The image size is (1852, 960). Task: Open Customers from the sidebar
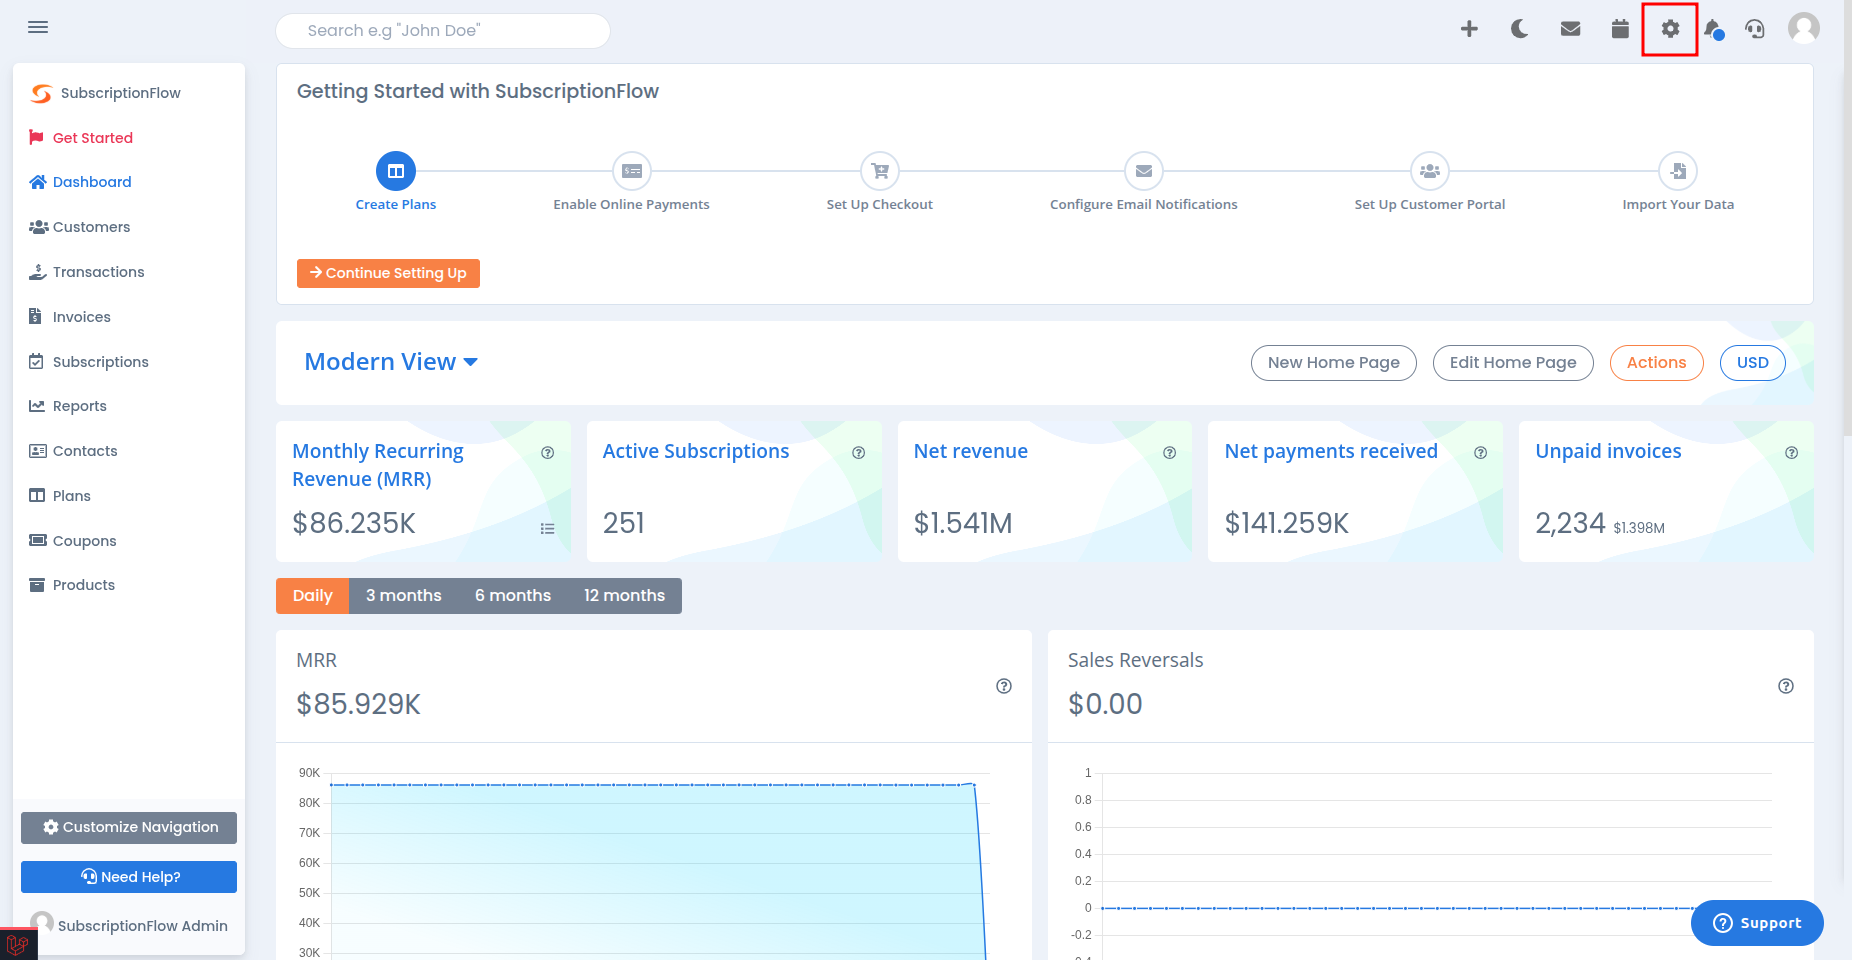[91, 226]
